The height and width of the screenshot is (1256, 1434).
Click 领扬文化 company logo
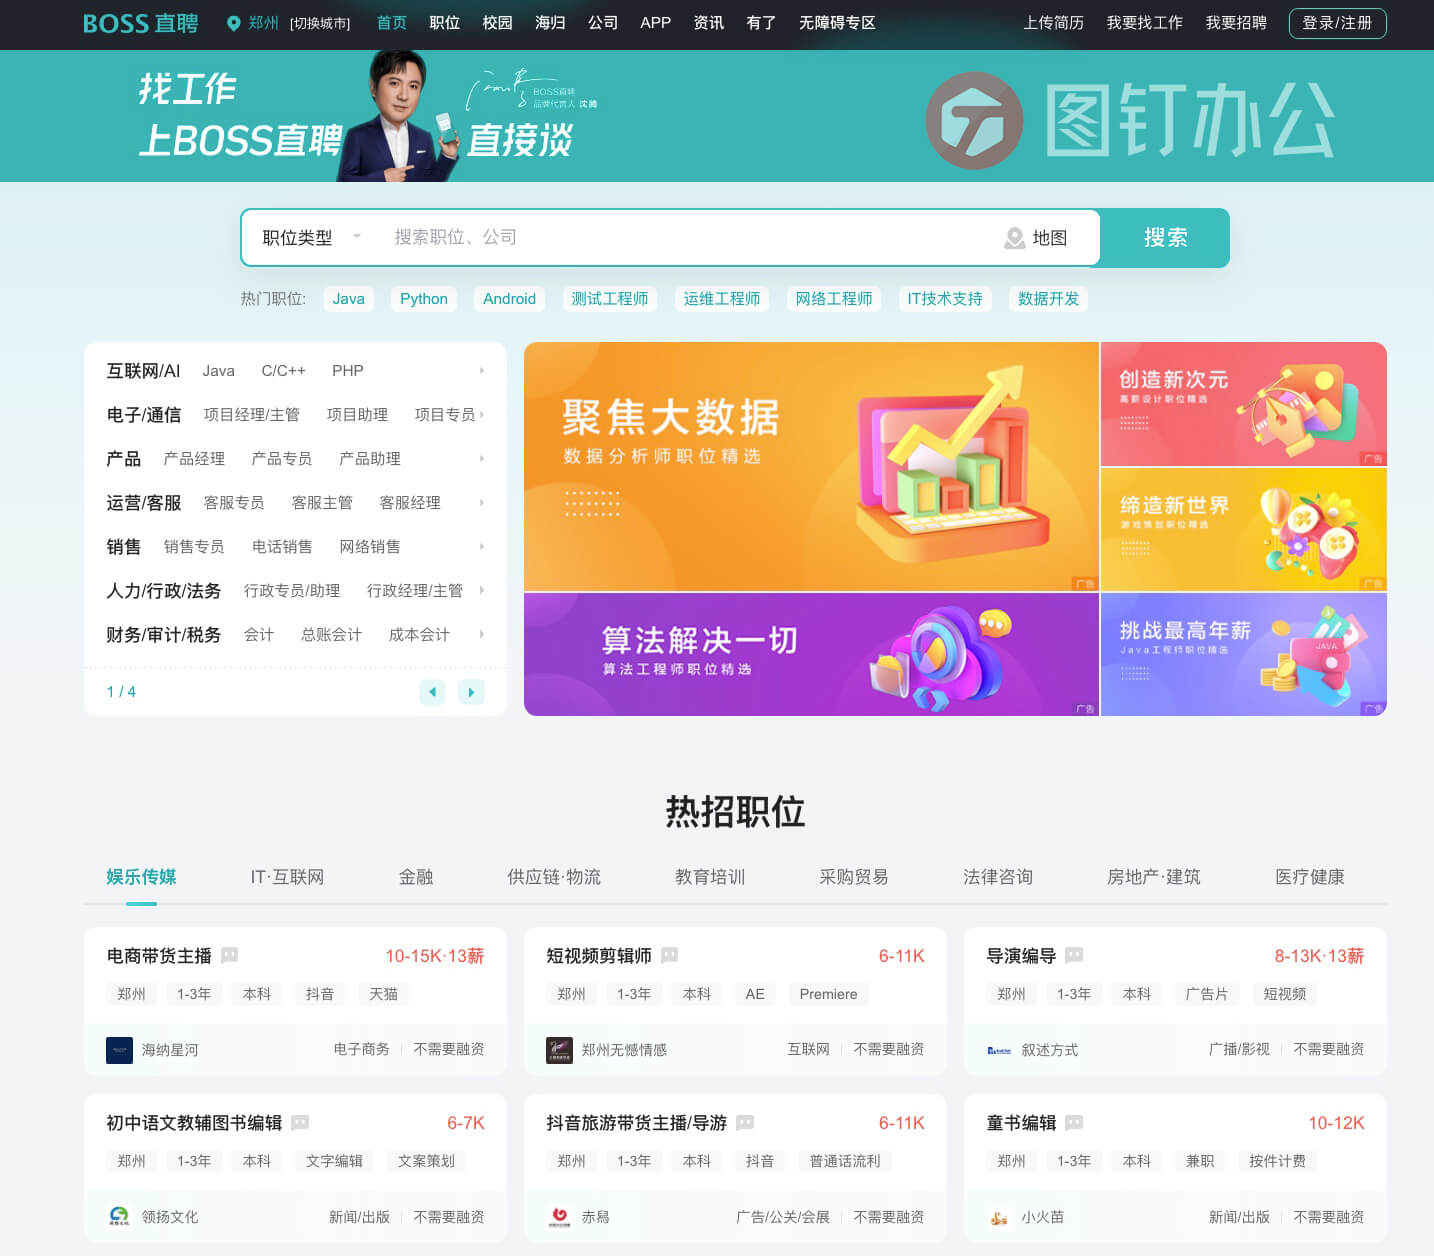coord(119,1217)
